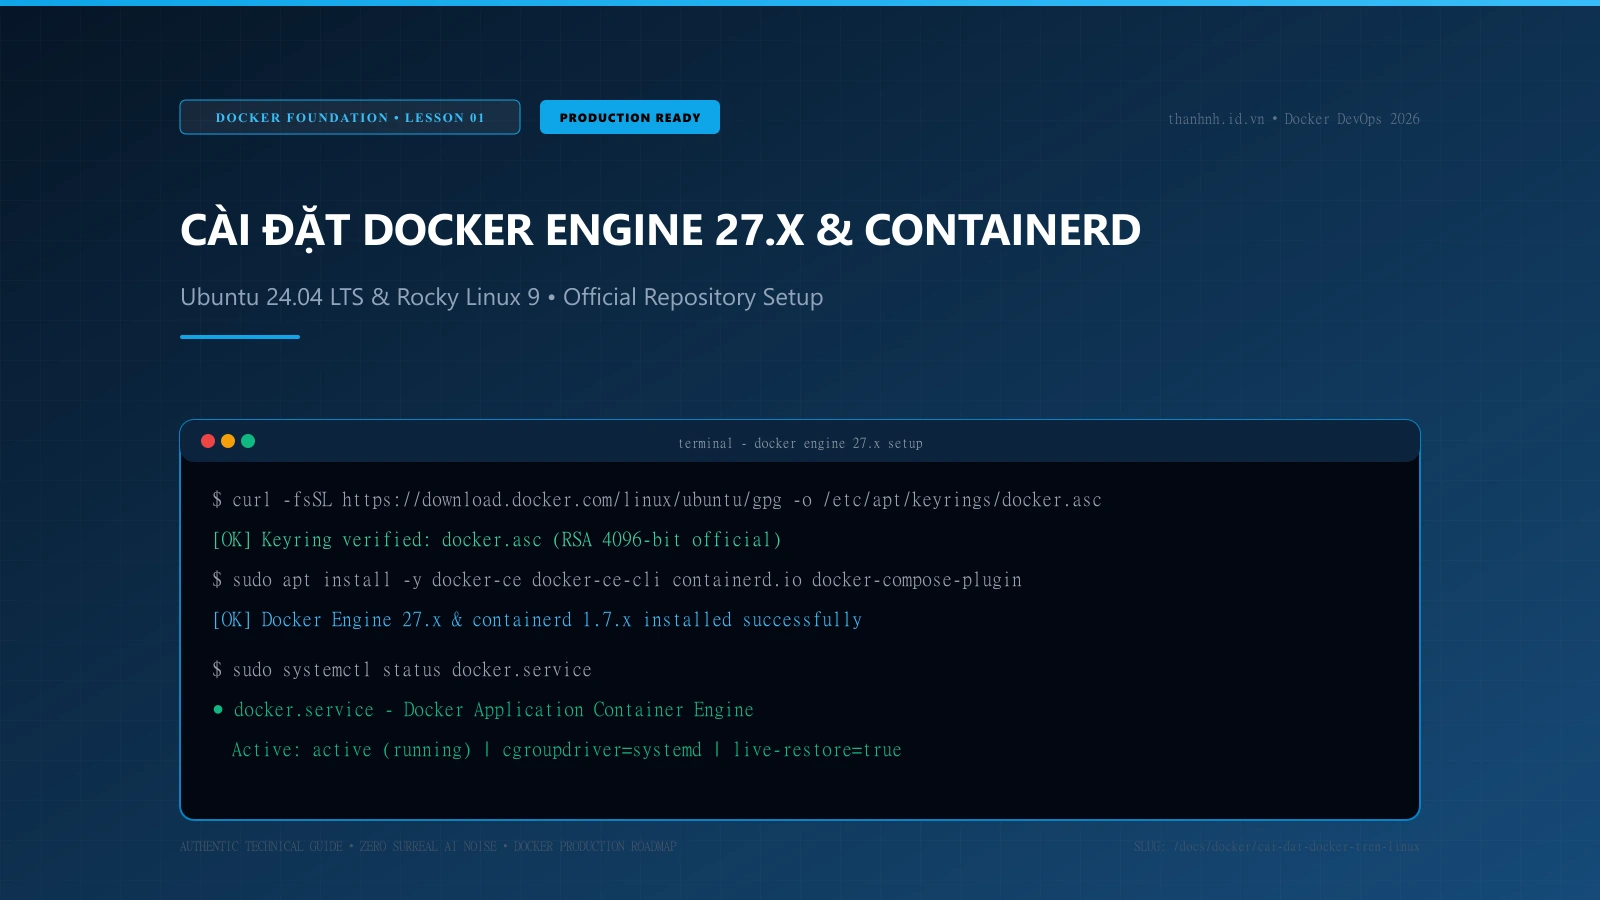Select the title CÀI ĐẶT DOCKER ENGINE 27.X & CONTAINERD

660,231
